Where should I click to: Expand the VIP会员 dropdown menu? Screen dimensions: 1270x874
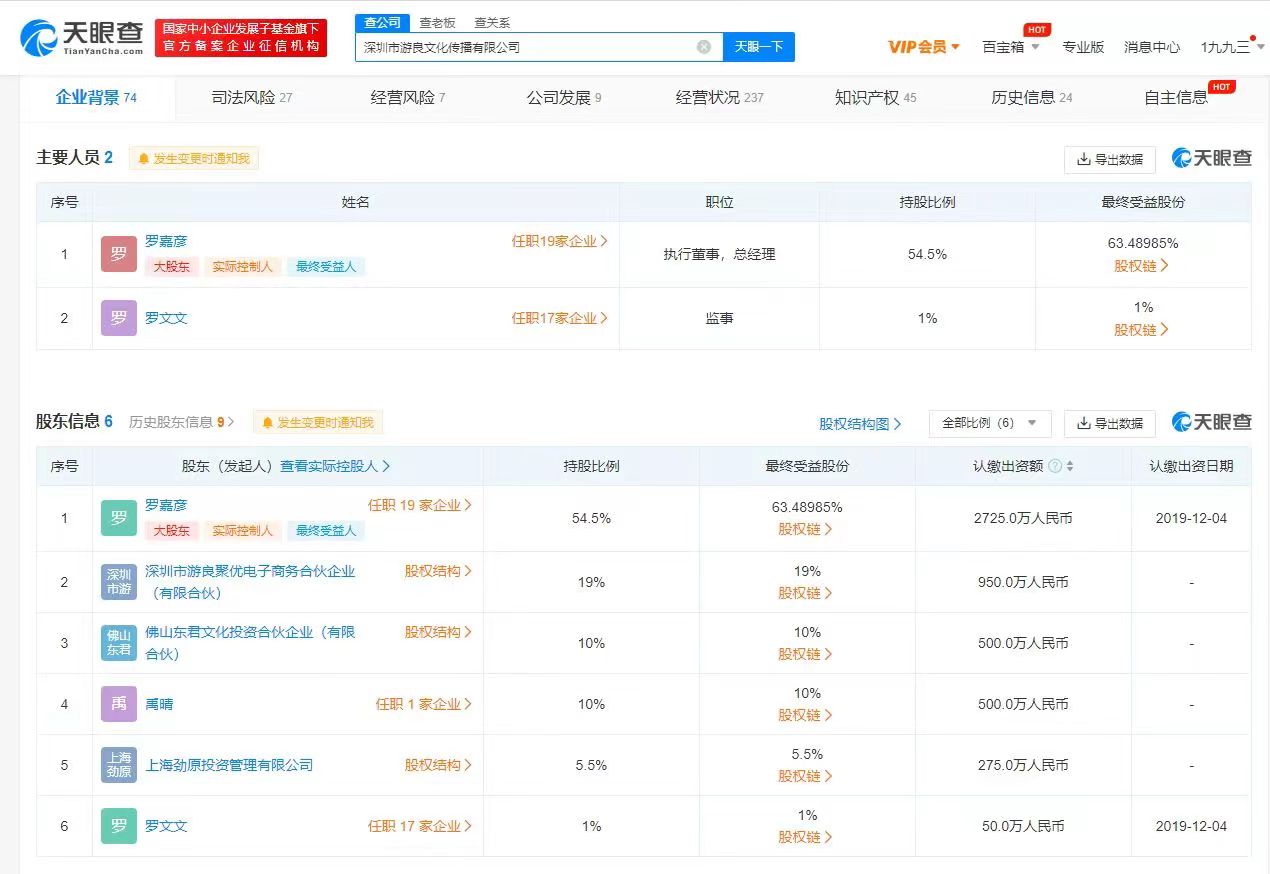click(921, 46)
